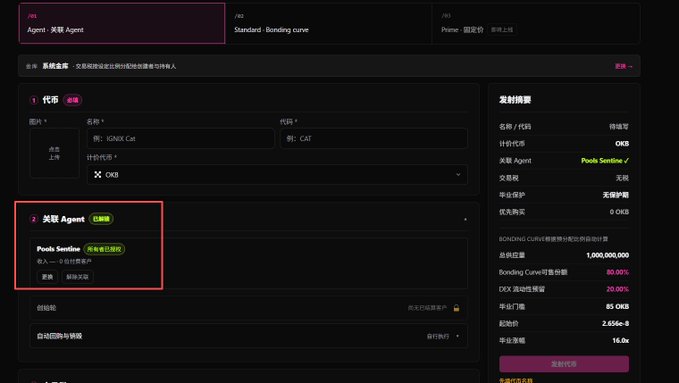Click the 85 OKB graduation threshold value
Image resolution: width=679 pixels, height=383 pixels.
point(617,306)
